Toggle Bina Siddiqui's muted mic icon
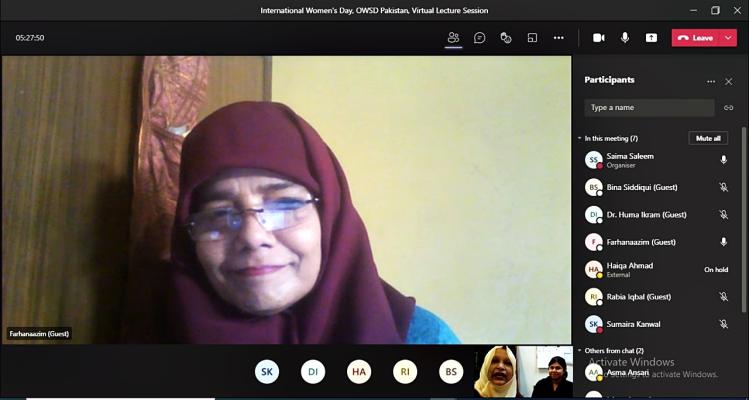The width and height of the screenshot is (749, 400). [723, 187]
